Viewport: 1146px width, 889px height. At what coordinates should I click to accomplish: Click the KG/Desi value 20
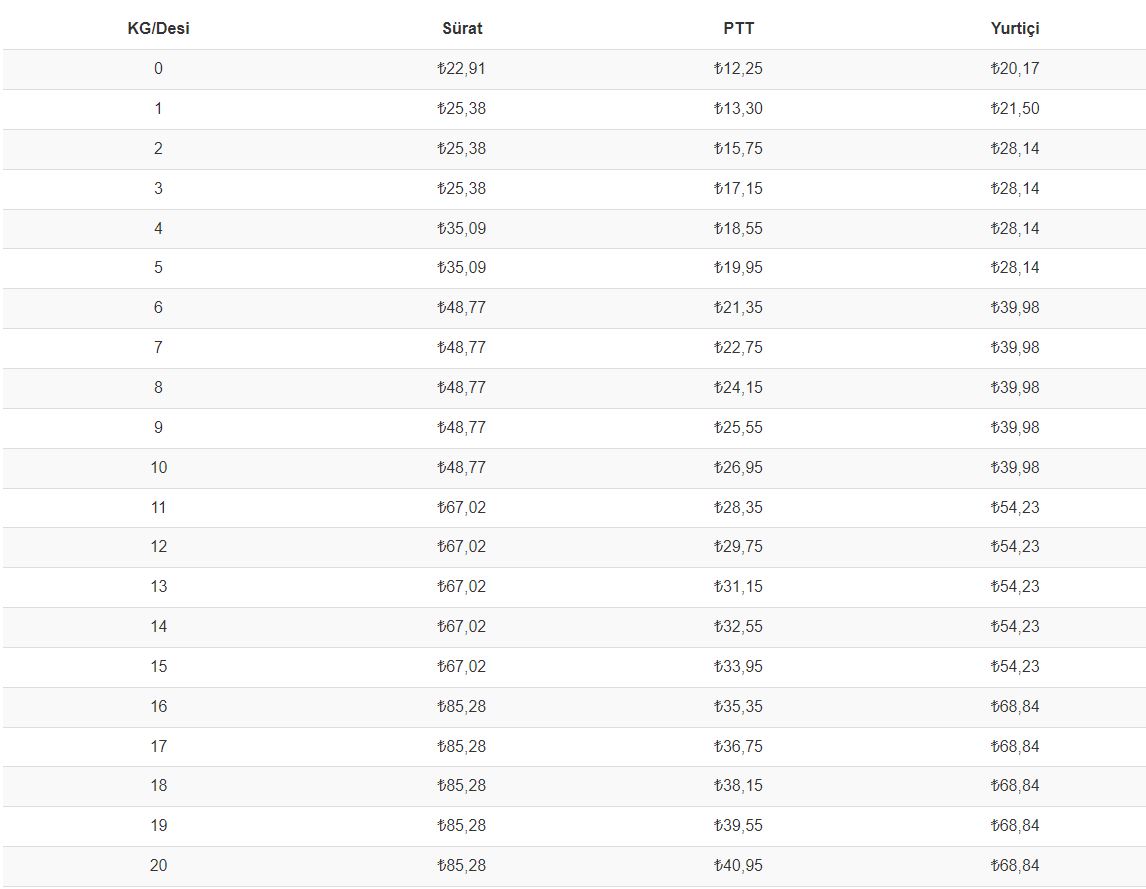(159, 866)
